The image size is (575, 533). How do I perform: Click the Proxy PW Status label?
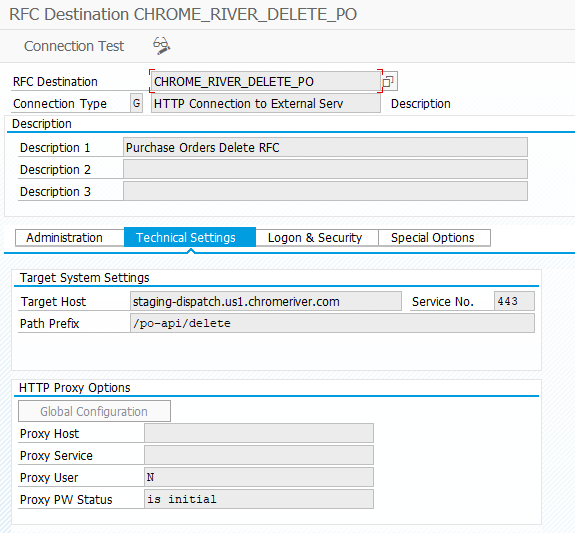[66, 500]
